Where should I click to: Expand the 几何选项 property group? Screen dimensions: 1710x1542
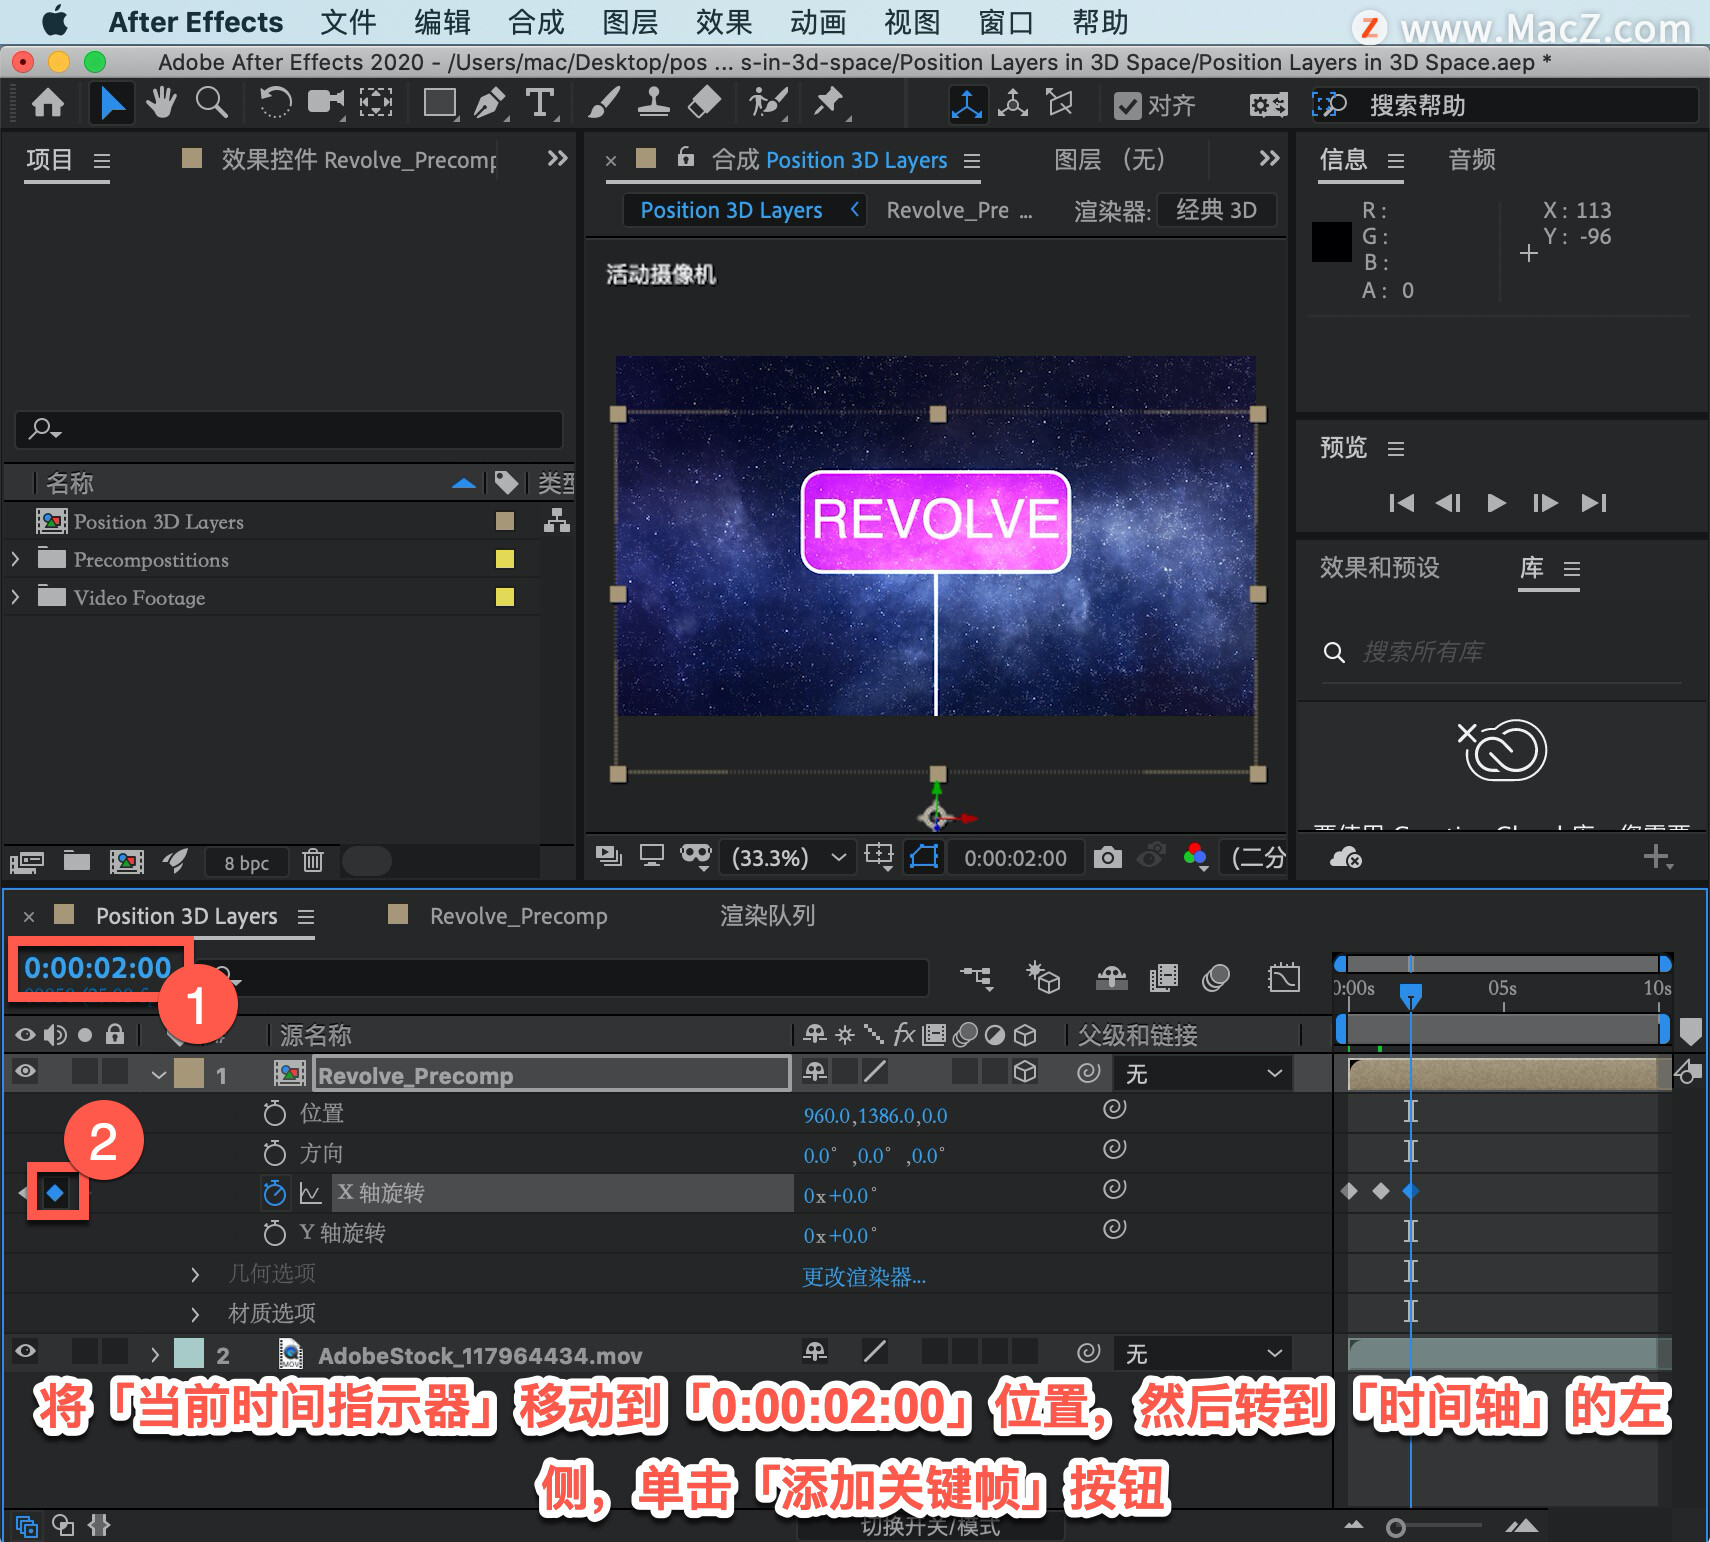[195, 1274]
